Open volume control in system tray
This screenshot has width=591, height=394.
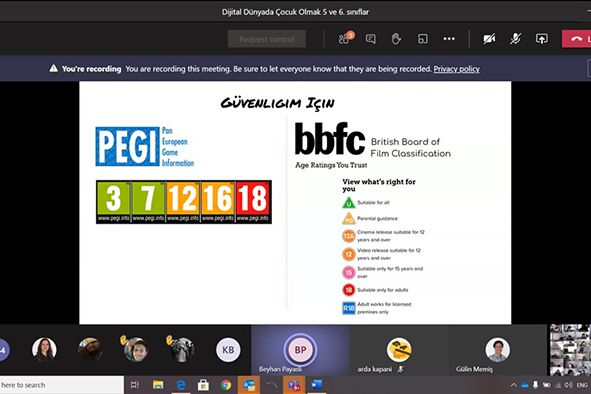pos(569,385)
